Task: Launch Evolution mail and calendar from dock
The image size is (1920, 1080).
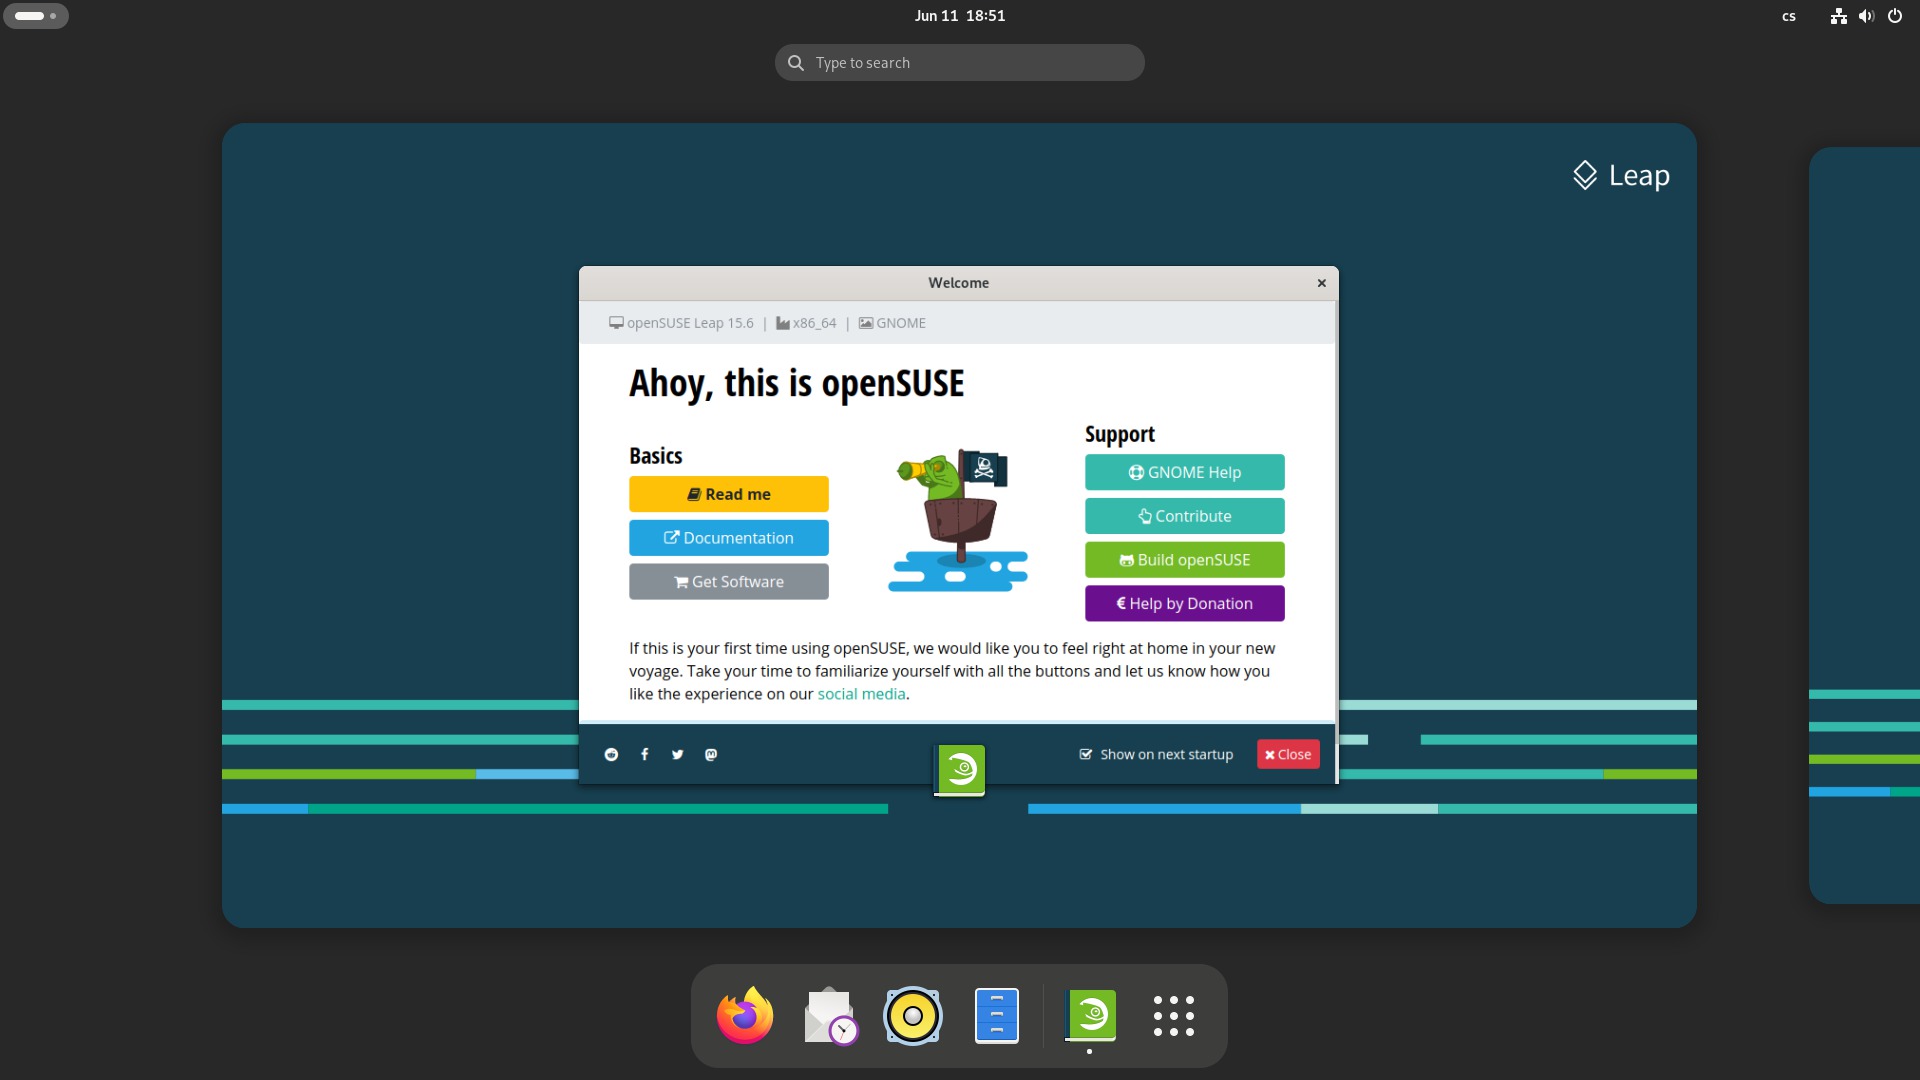Action: point(830,1015)
